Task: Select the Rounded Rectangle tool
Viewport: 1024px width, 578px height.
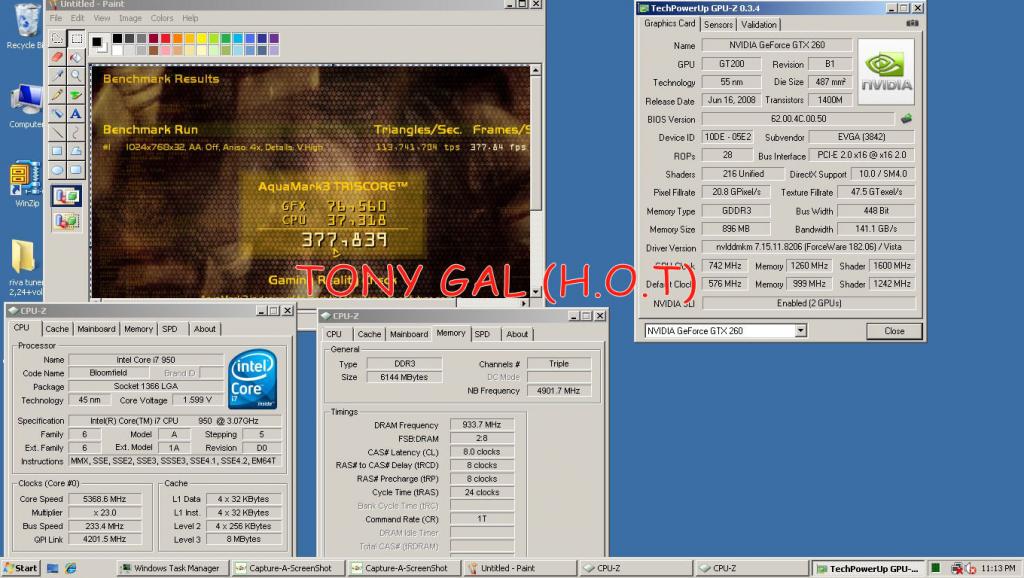Action: 76,170
